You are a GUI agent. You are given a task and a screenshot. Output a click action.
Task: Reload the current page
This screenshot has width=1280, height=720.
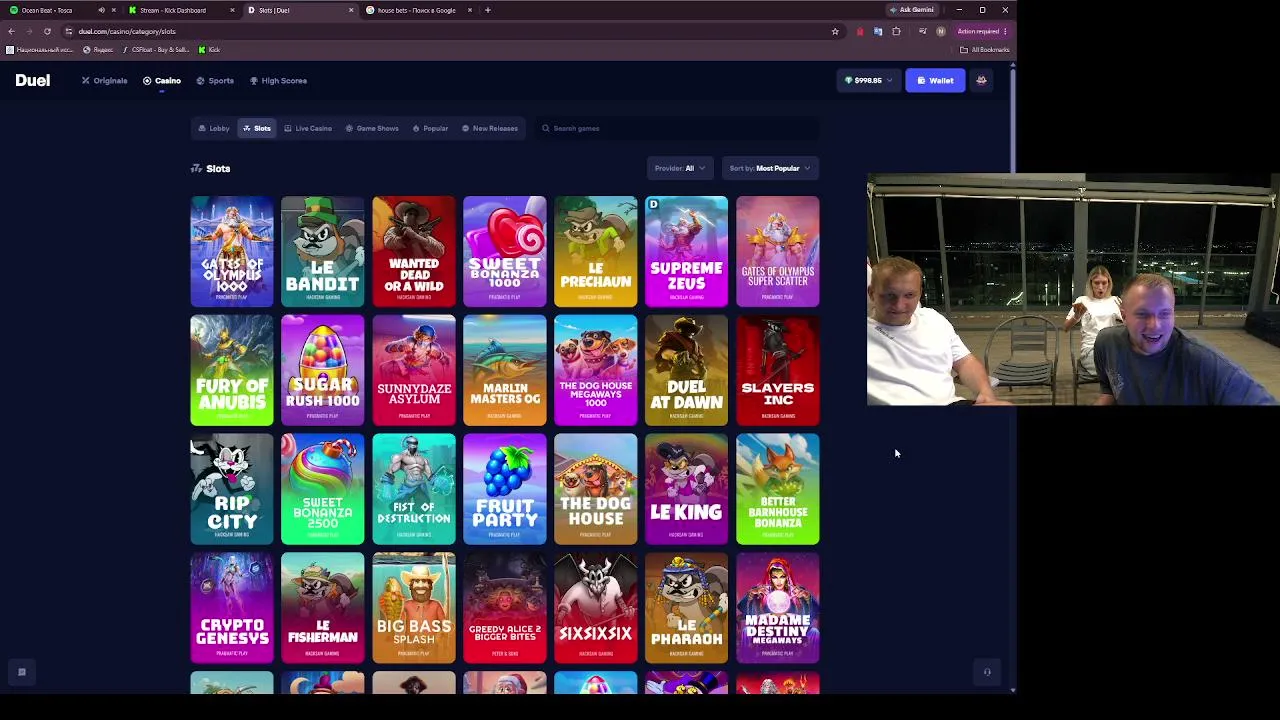point(47,31)
